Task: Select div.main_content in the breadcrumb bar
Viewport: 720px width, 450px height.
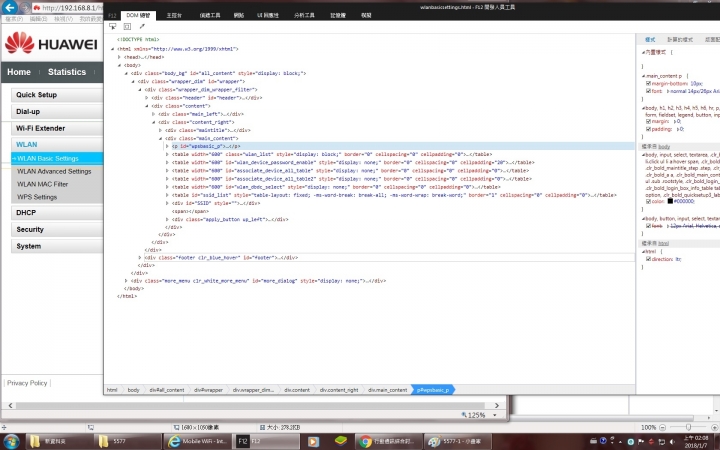Action: pyautogui.click(x=387, y=389)
